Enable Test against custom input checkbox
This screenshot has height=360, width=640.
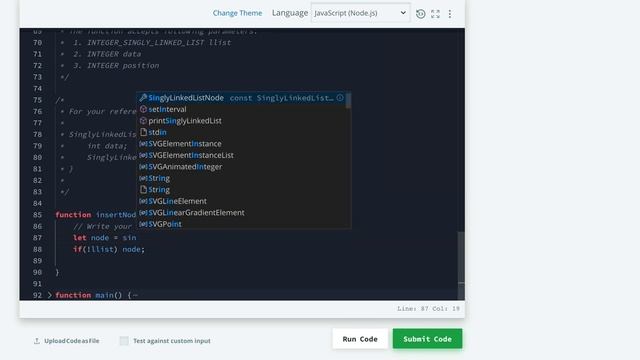point(124,340)
